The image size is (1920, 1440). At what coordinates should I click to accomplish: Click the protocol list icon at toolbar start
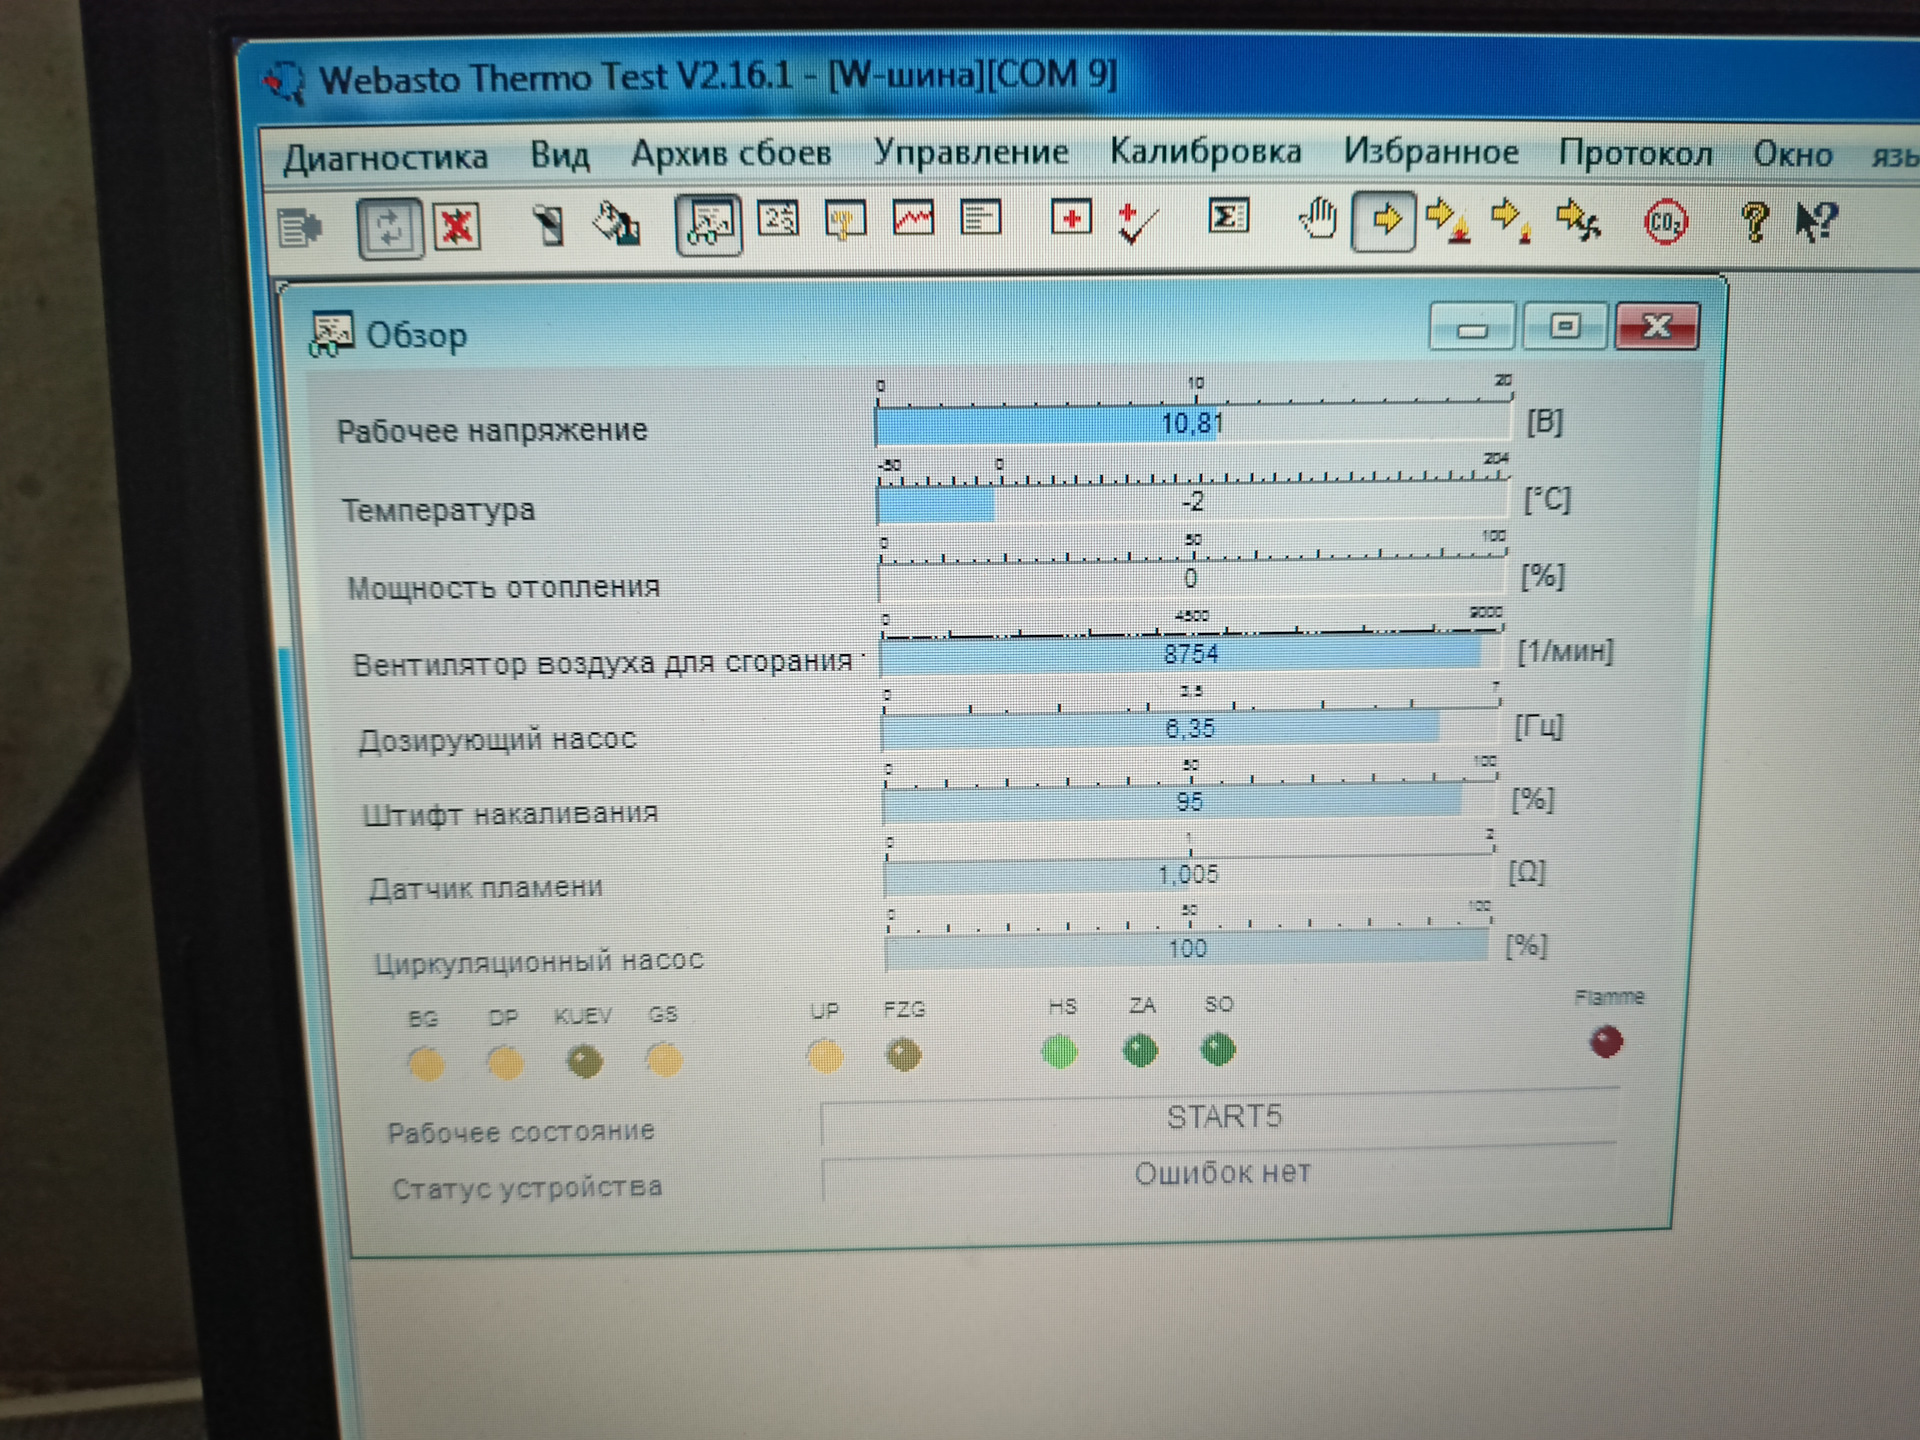299,229
